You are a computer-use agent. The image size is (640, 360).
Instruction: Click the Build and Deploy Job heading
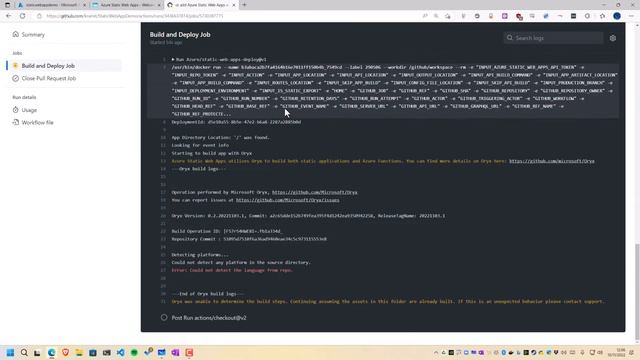(180, 35)
